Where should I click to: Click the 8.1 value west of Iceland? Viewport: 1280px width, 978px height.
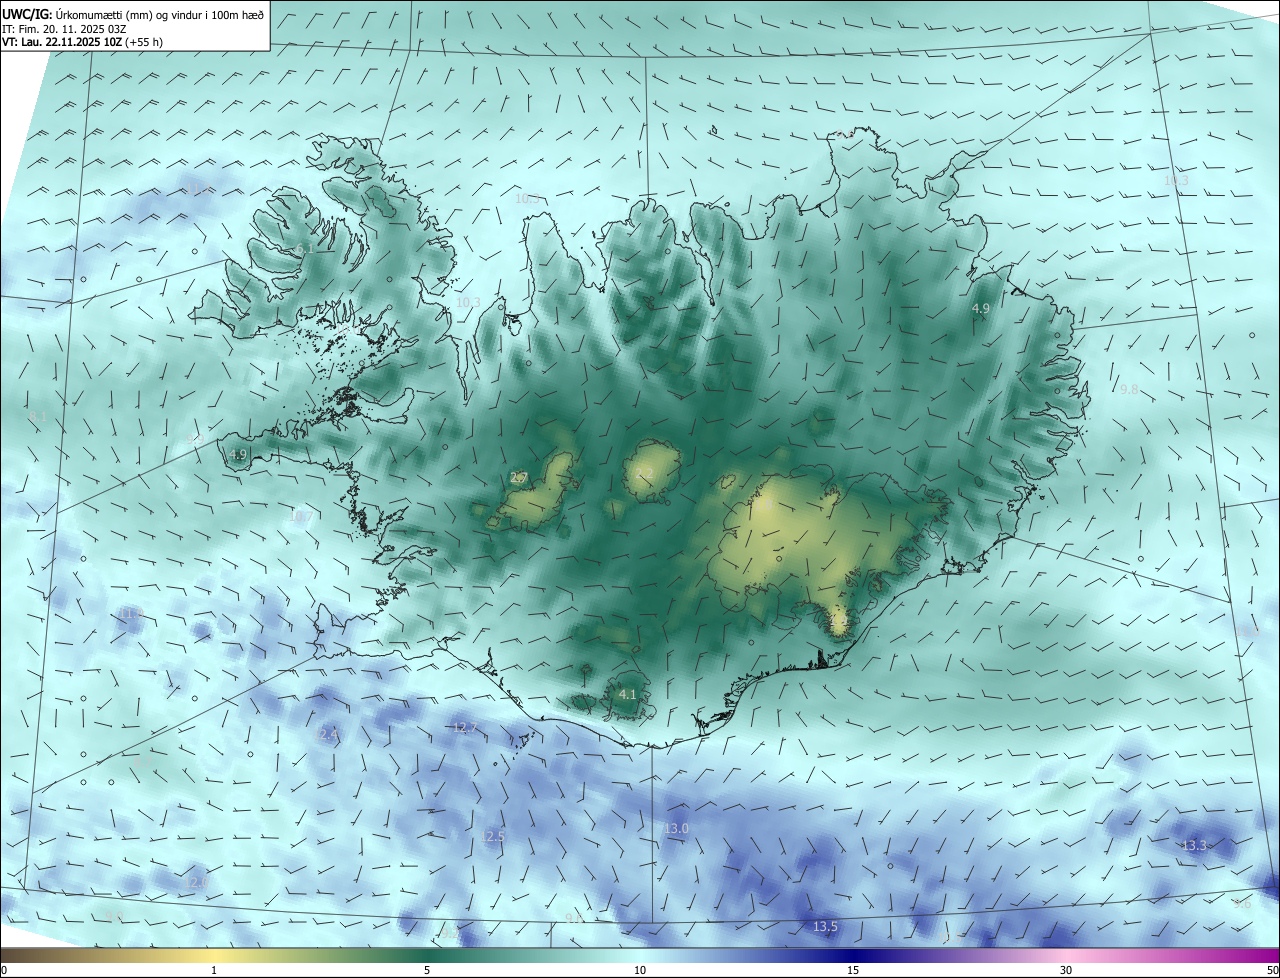pos(38,416)
